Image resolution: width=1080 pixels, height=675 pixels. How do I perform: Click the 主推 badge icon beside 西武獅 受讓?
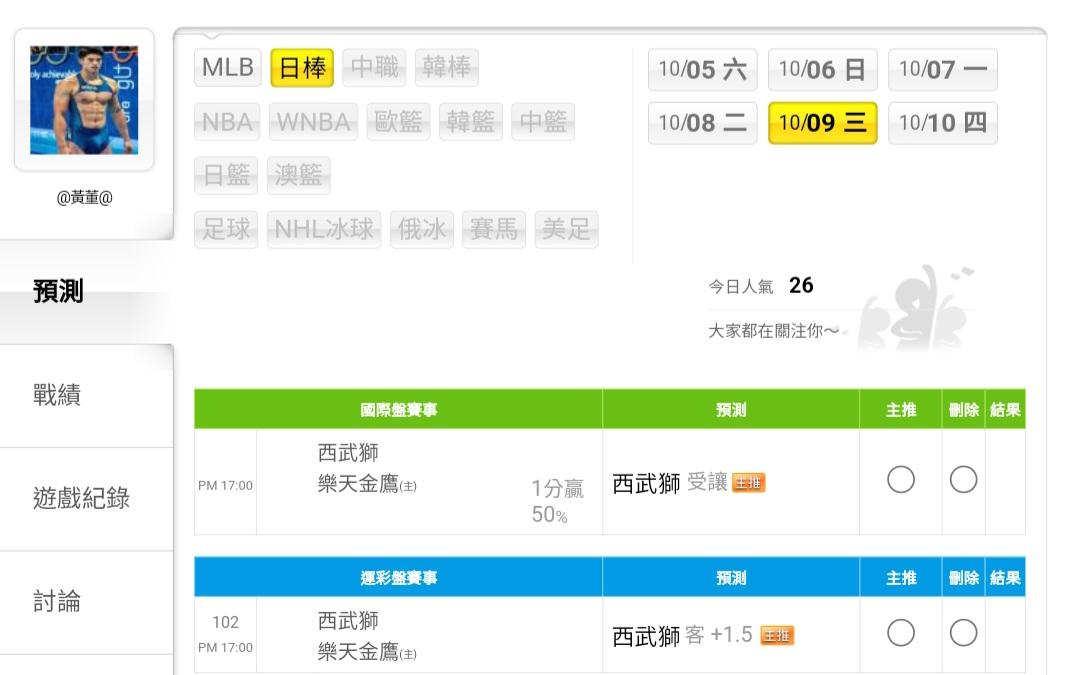[x=748, y=483]
